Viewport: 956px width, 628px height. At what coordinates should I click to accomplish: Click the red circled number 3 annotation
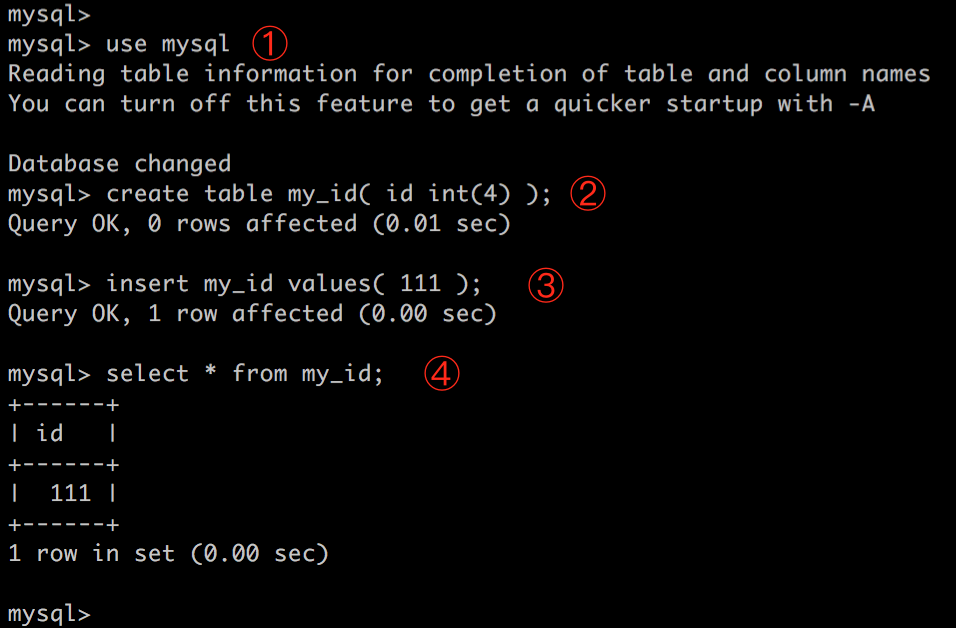546,284
